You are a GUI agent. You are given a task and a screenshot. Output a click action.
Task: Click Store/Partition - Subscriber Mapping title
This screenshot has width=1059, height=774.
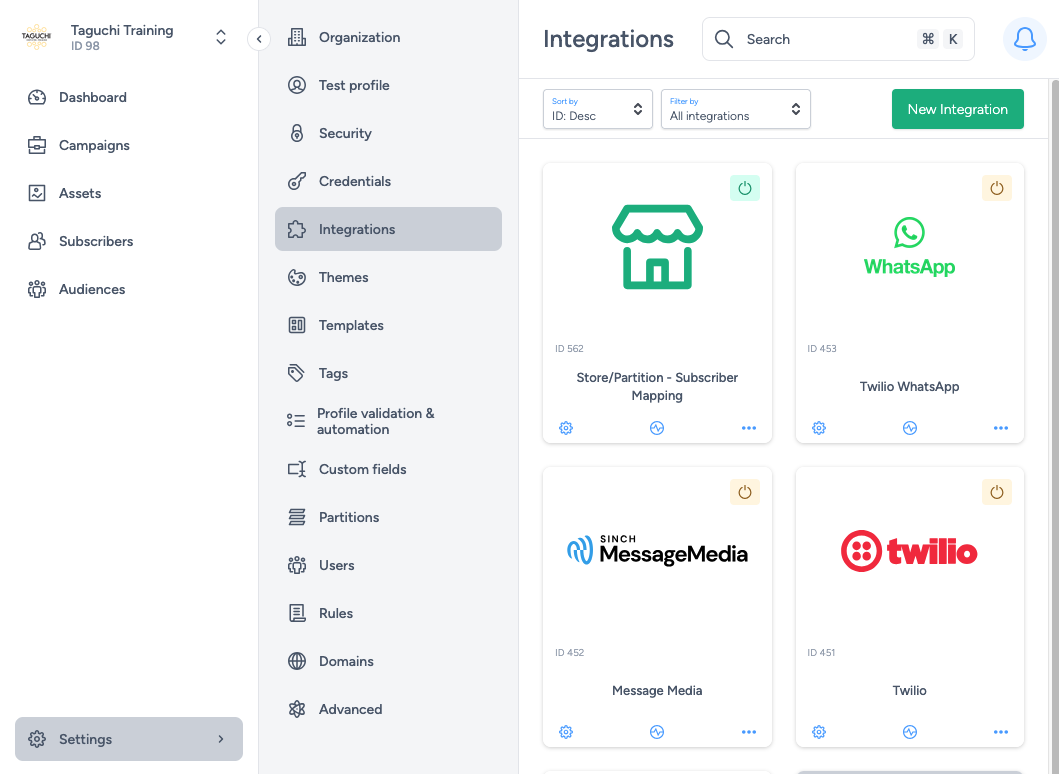pos(656,386)
